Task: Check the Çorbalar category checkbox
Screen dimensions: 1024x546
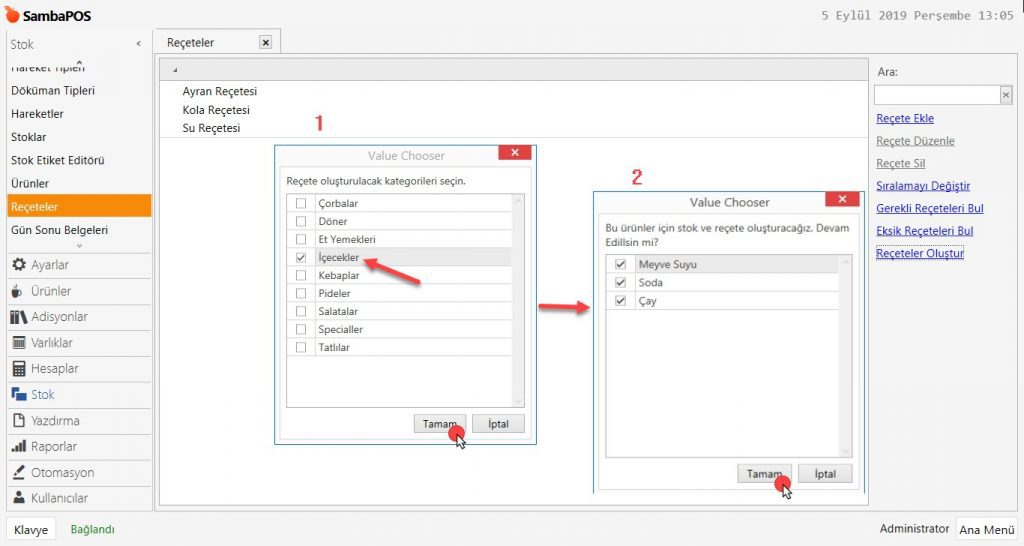Action: (x=300, y=204)
